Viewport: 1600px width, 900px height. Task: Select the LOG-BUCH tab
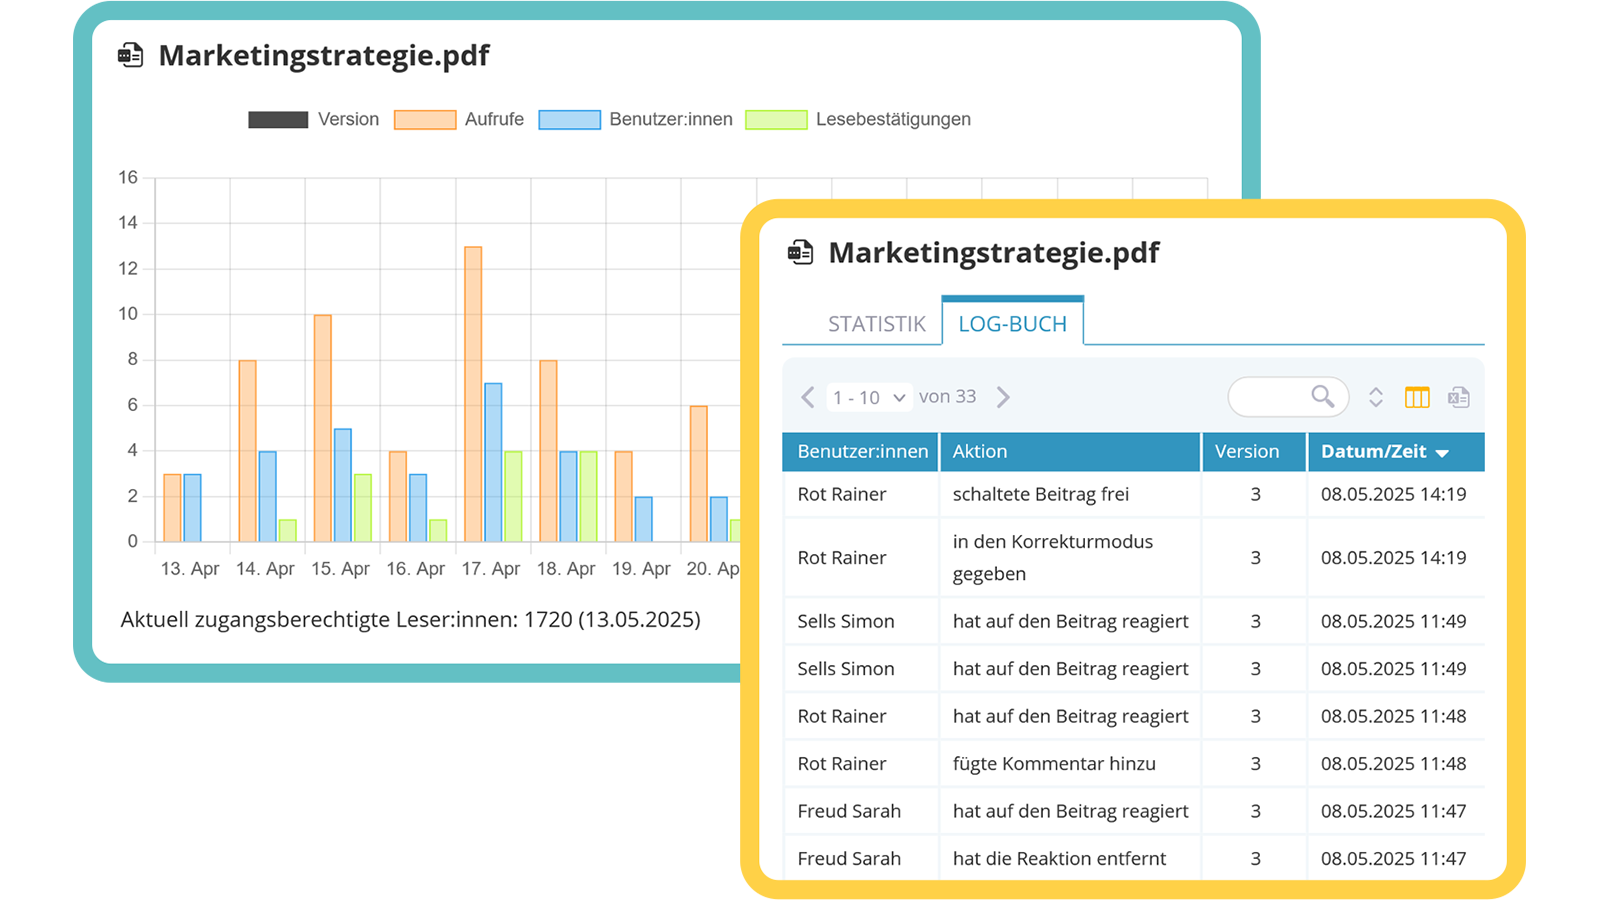coord(1012,322)
